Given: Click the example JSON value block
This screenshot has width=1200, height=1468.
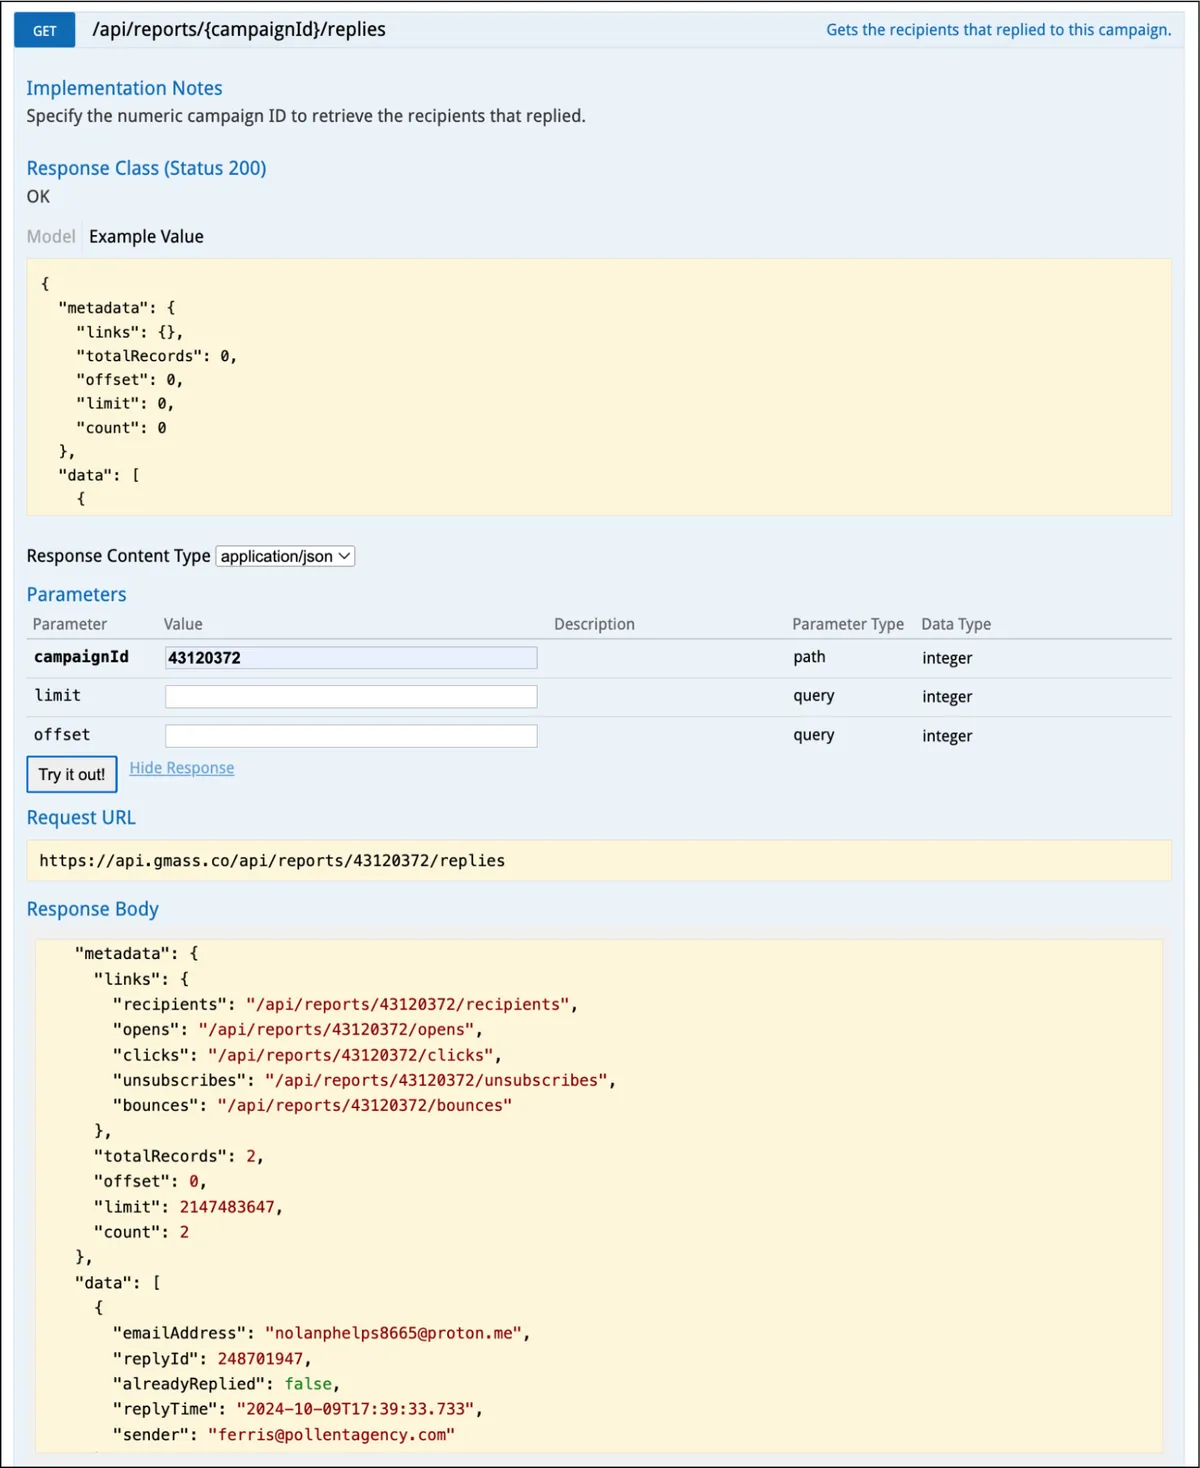Looking at the screenshot, I should coord(599,387).
